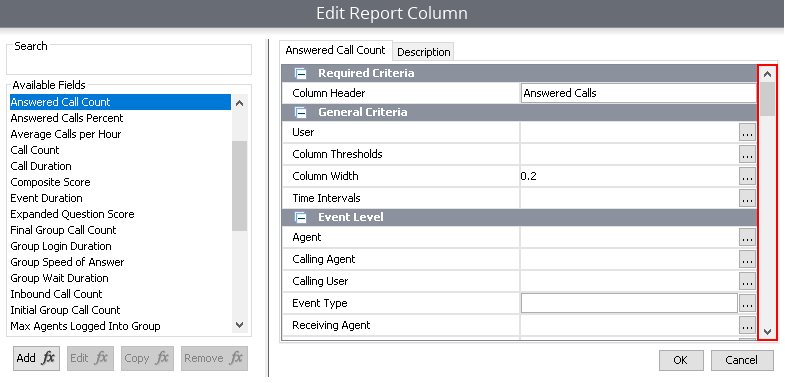Click into the Search input field
The image size is (785, 383).
[129, 62]
